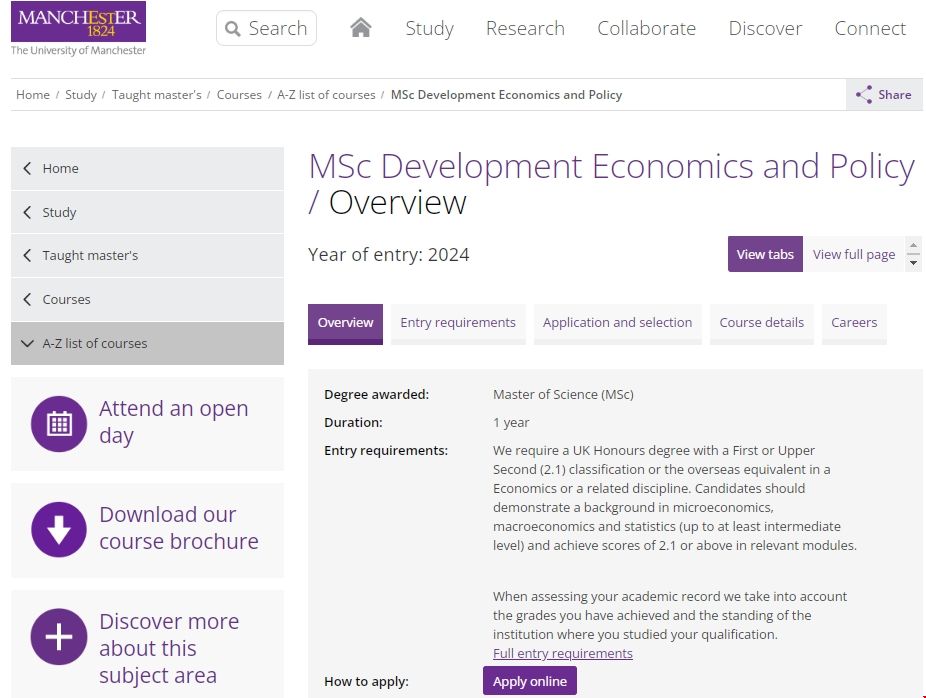Click the back chevron beside sidebar Home

tap(27, 169)
